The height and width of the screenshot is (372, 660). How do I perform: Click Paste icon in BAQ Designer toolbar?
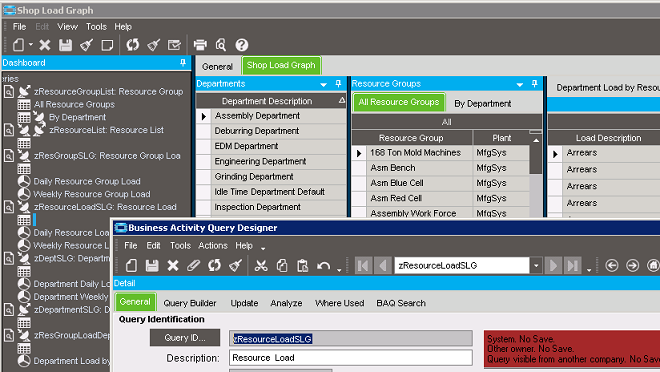(302, 266)
